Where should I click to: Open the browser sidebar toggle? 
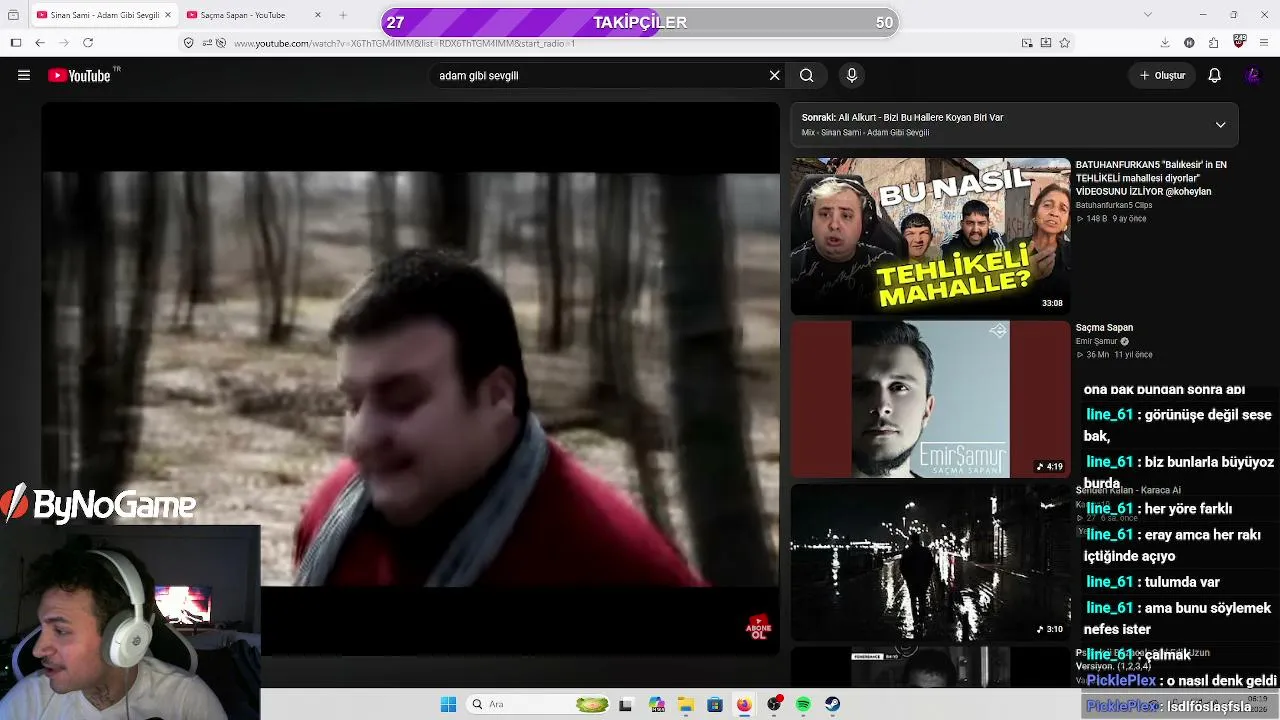pos(16,43)
